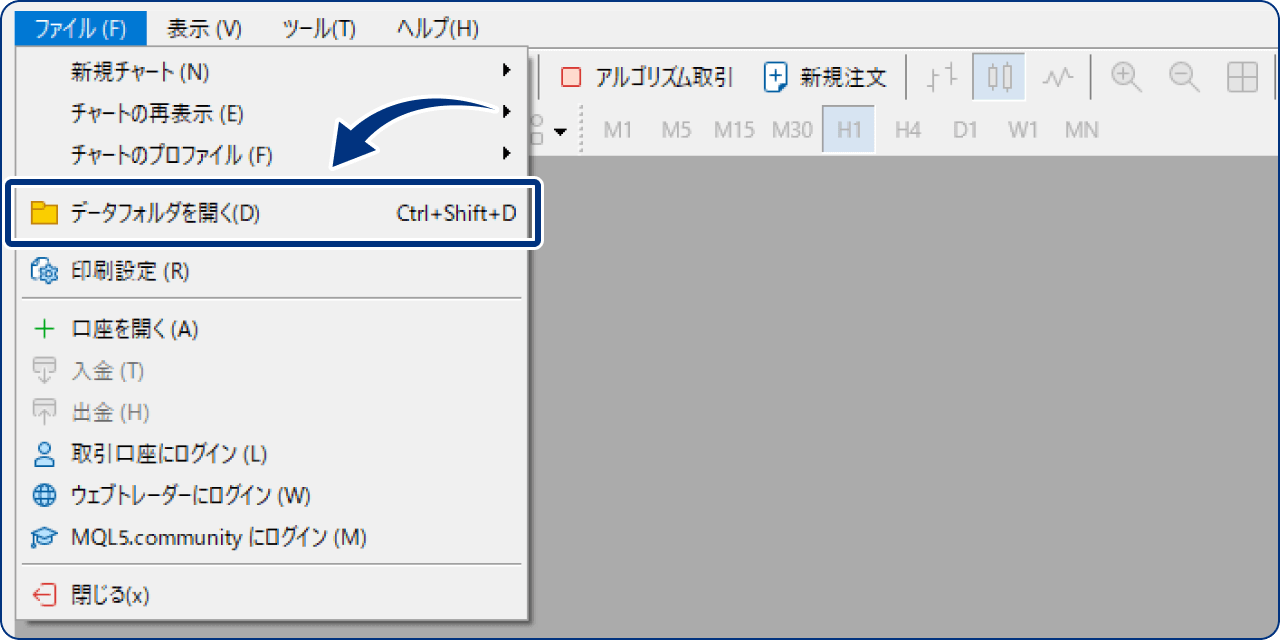
Task: Zoom in on the chart
Action: 1125,76
